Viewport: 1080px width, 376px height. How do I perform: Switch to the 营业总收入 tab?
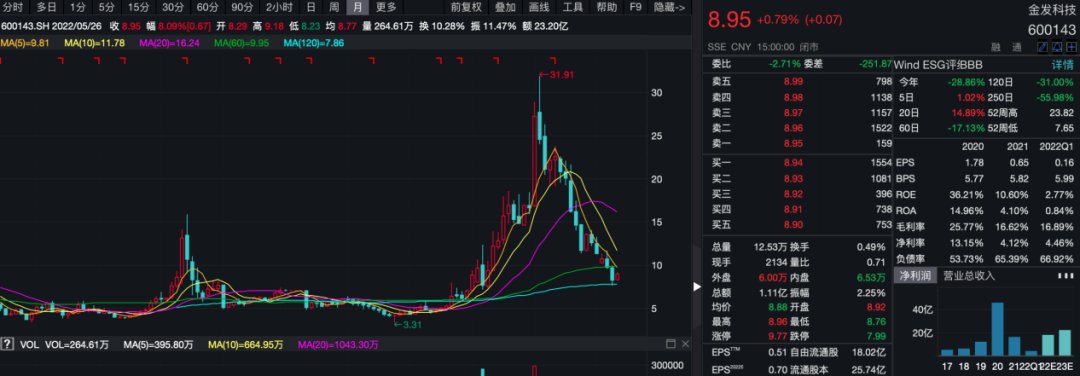(969, 276)
